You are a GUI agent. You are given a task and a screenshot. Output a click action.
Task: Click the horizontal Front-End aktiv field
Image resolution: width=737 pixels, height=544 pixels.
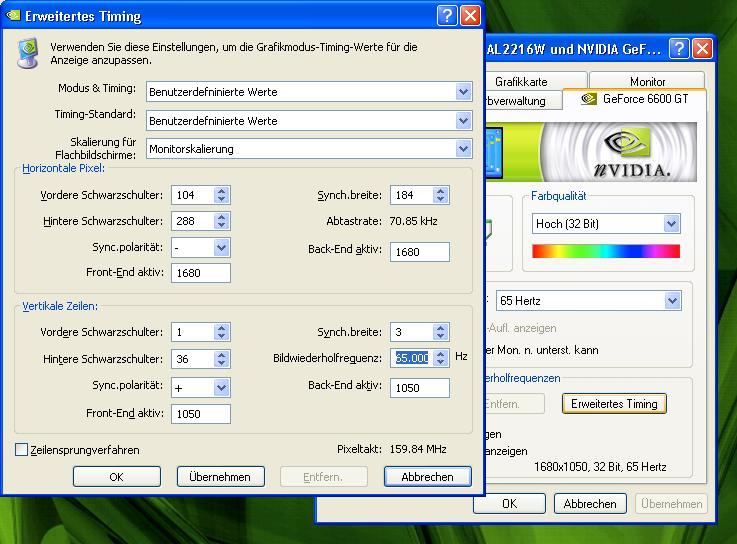201,273
